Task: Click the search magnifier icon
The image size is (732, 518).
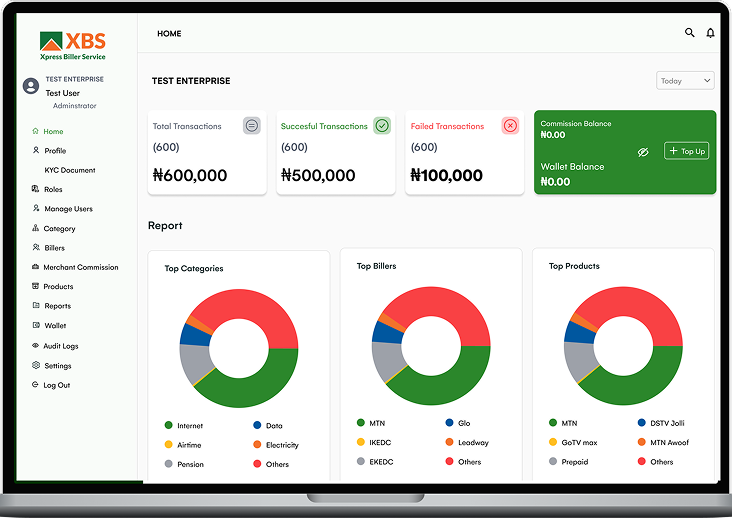Action: coord(689,33)
